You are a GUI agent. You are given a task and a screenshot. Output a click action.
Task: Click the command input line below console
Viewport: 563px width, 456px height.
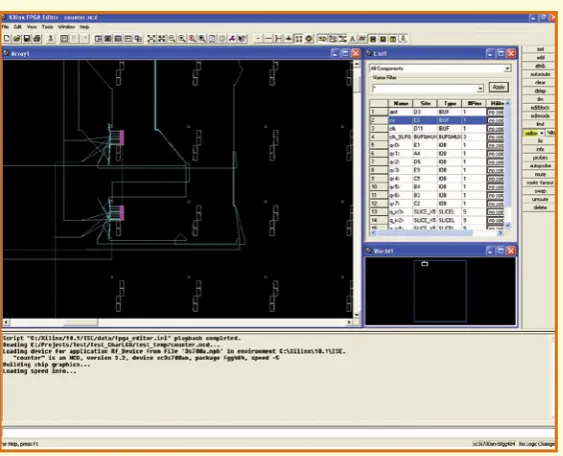coord(278,433)
